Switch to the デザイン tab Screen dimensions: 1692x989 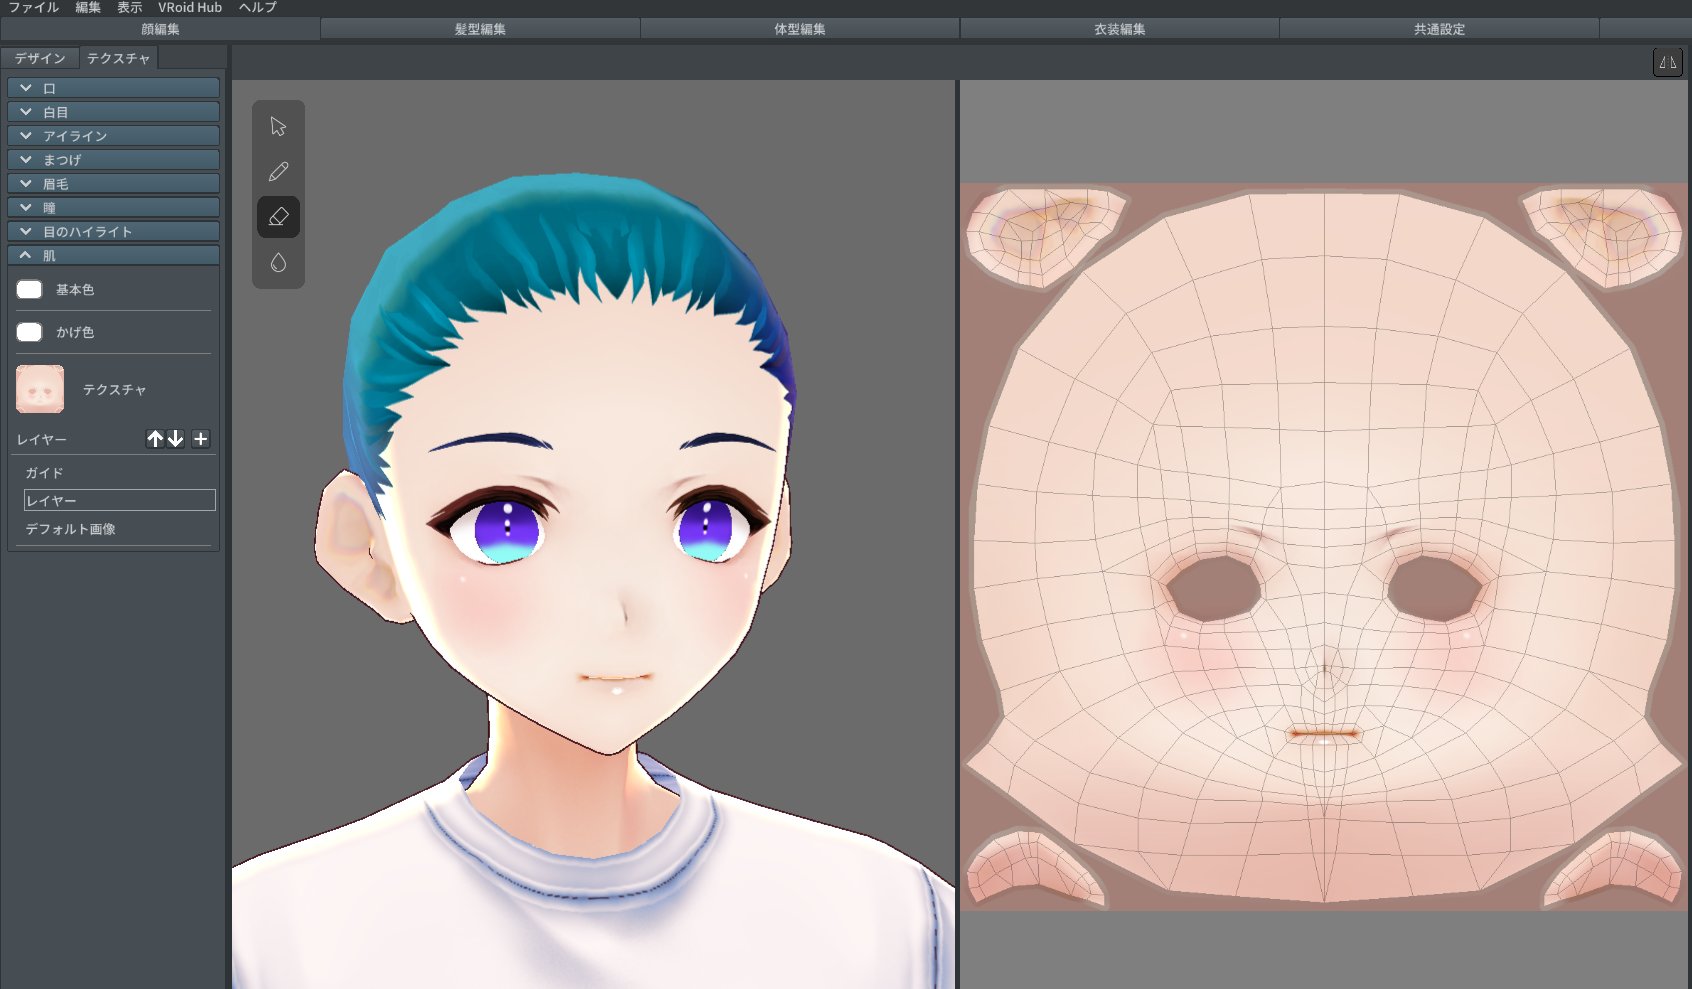tap(40, 58)
